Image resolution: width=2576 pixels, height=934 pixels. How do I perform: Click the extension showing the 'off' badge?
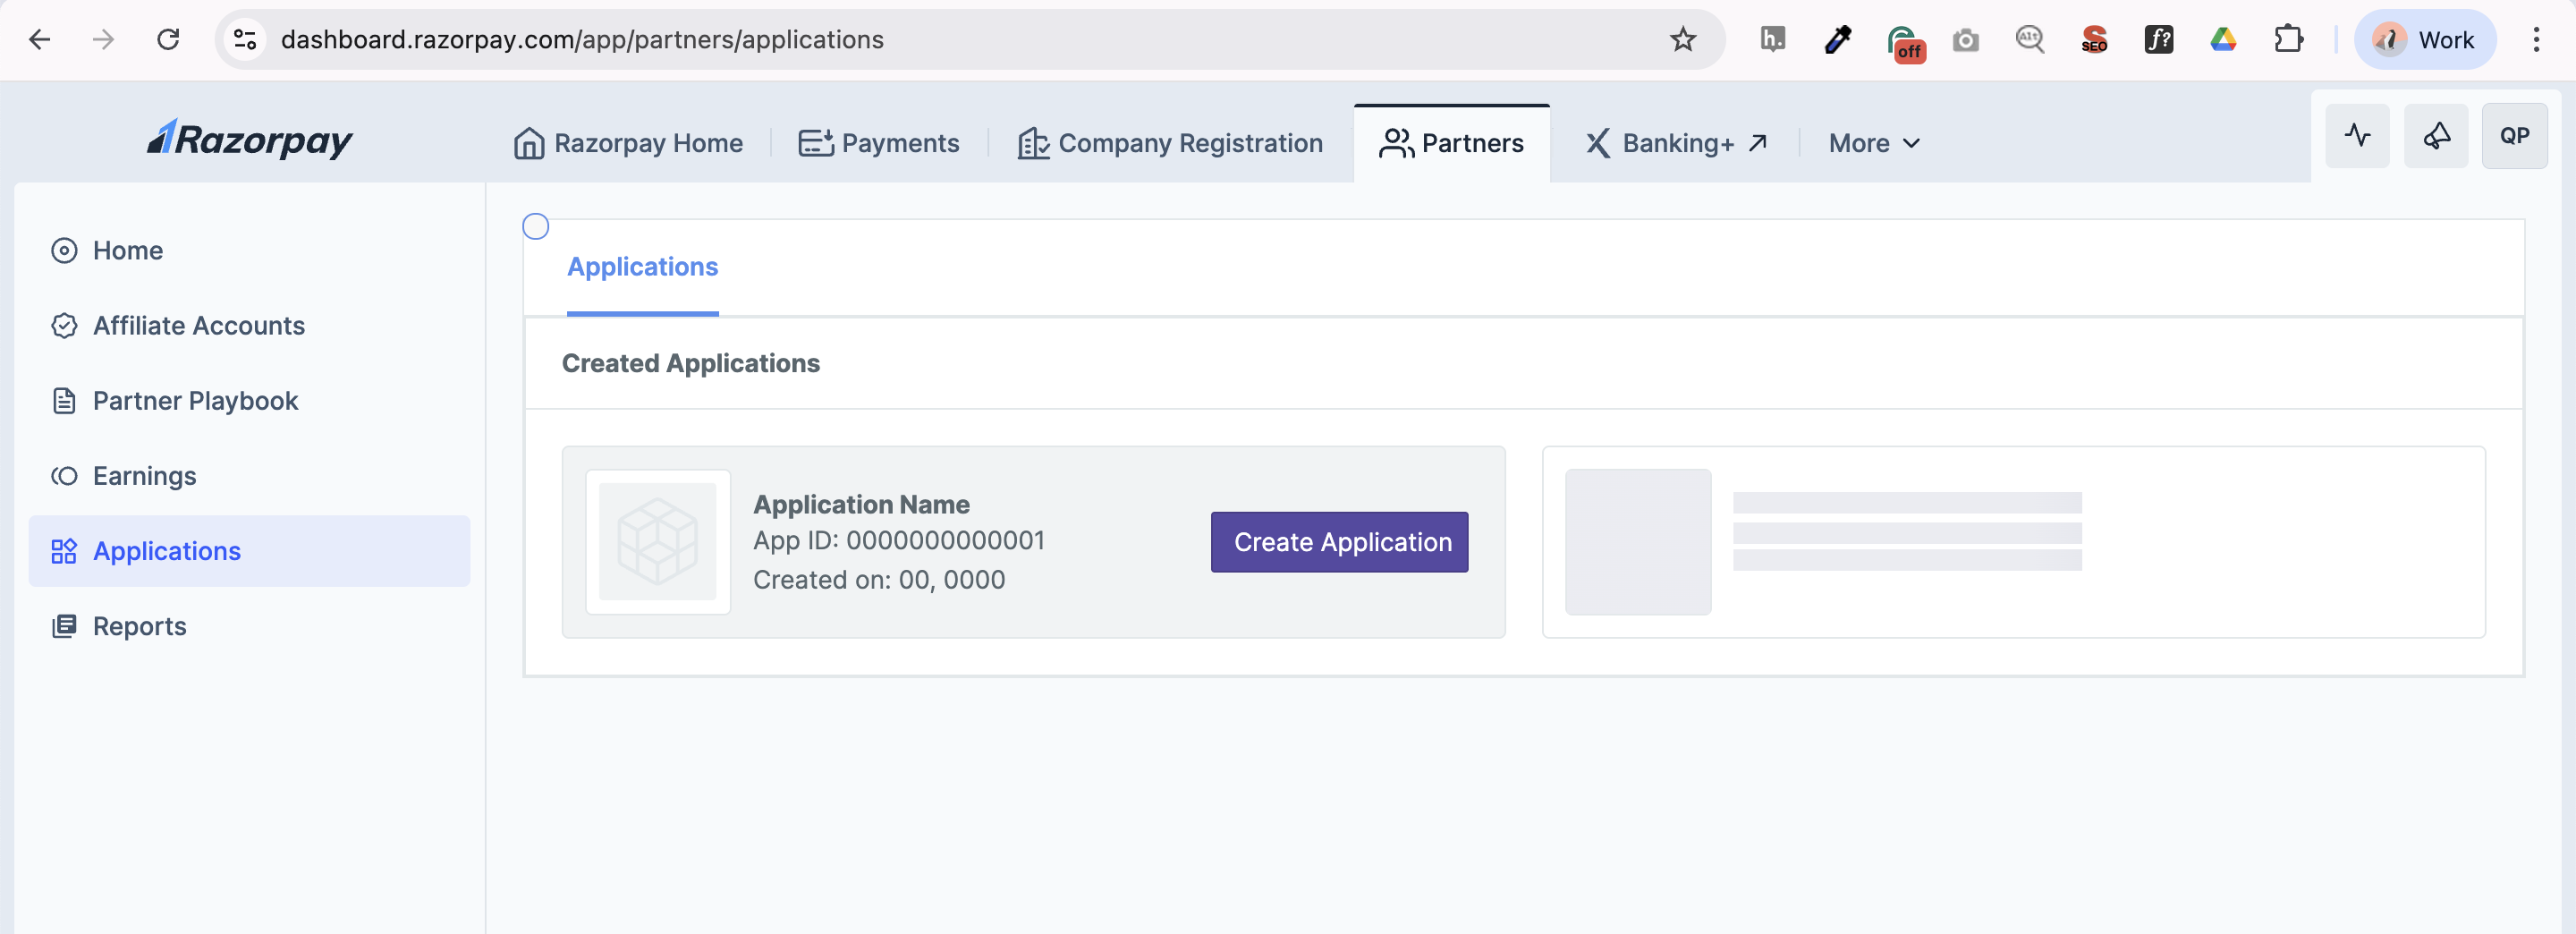1905,42
